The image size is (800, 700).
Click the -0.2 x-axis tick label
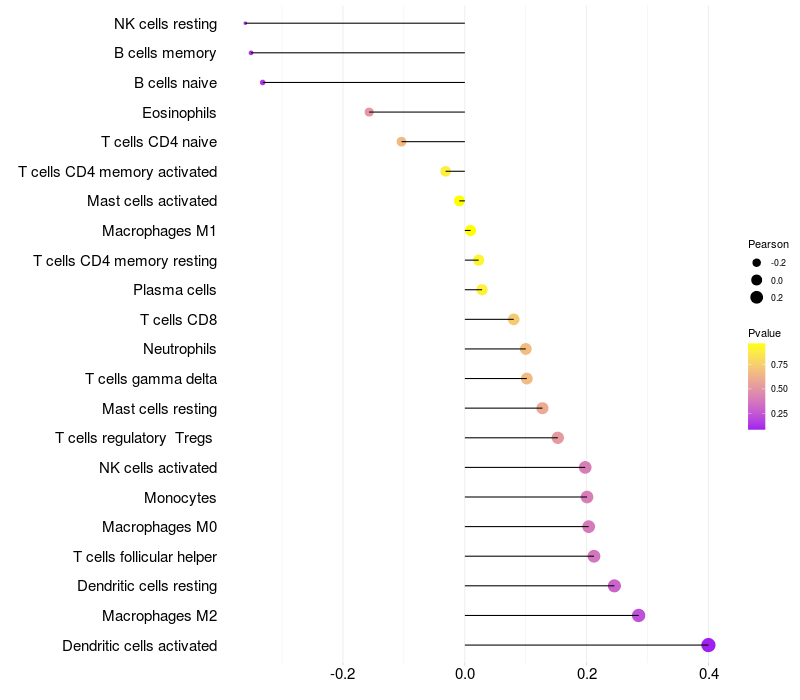(343, 675)
